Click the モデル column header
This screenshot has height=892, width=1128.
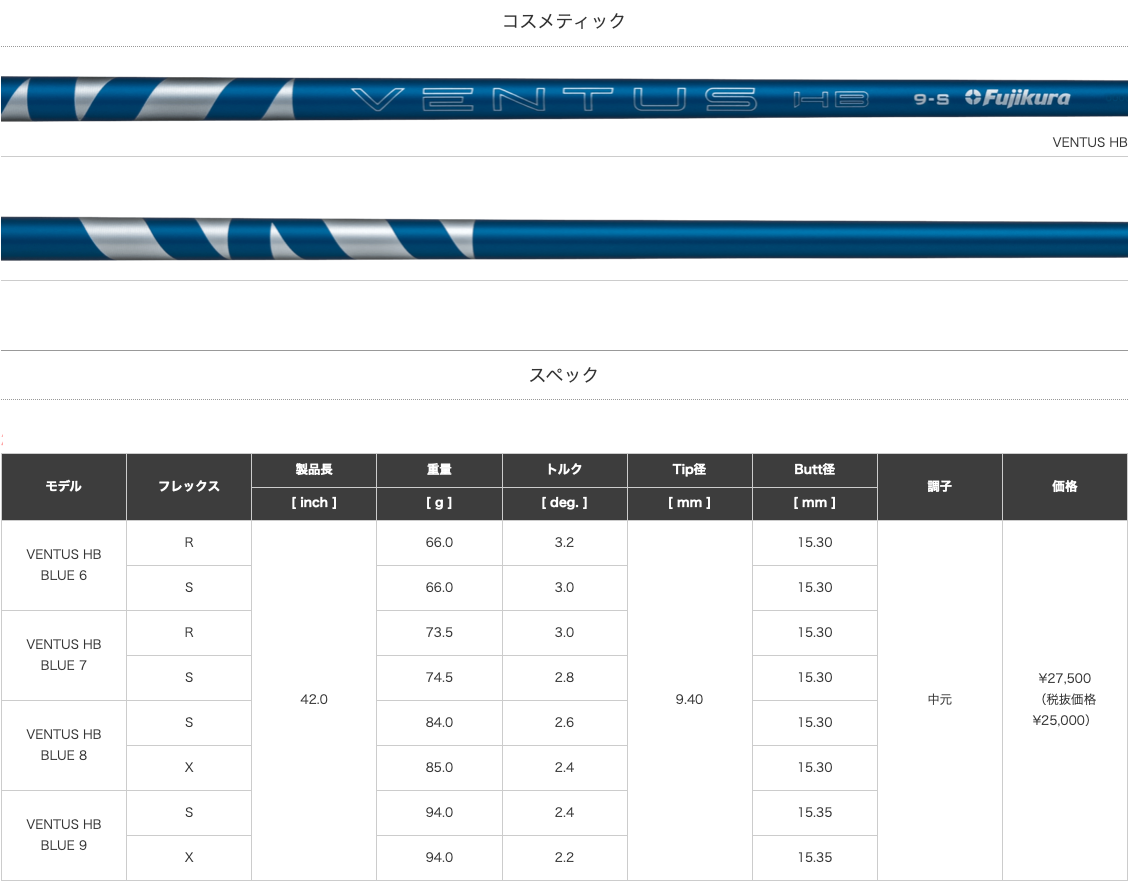click(63, 487)
